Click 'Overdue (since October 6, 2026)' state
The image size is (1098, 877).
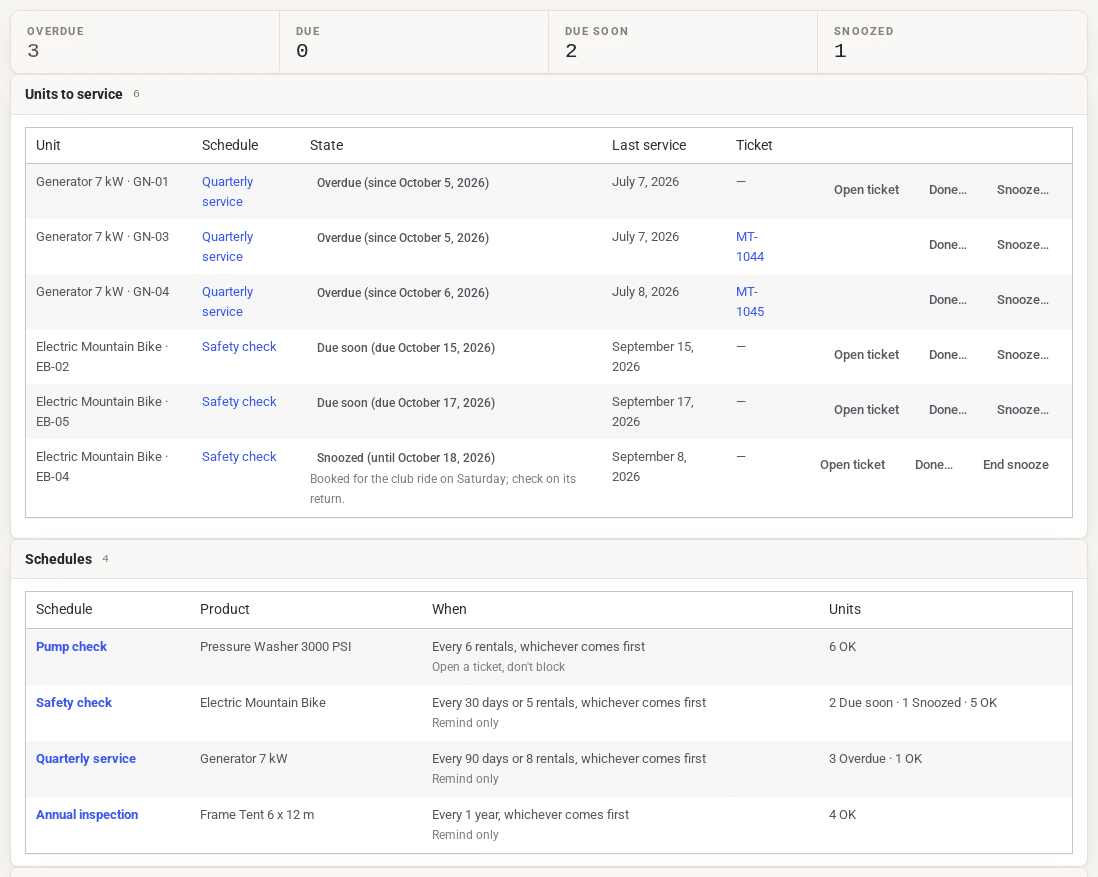point(403,293)
